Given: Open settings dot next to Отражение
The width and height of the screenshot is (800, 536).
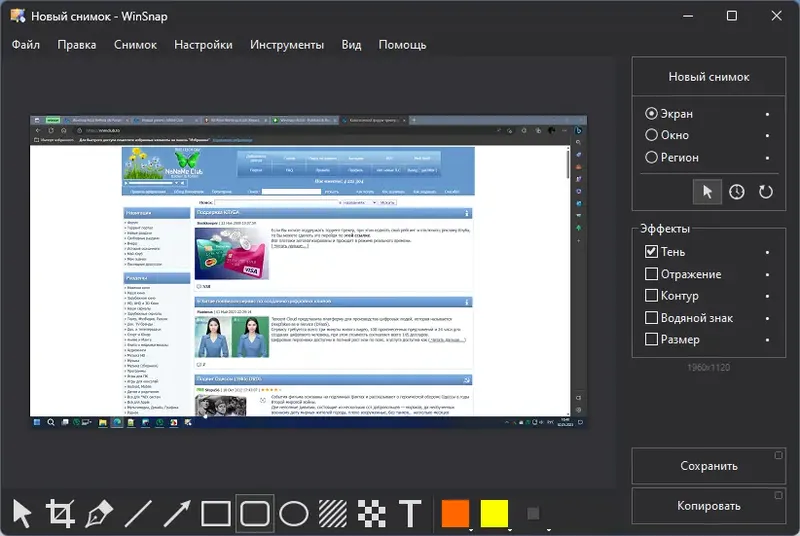Looking at the screenshot, I should point(767,275).
